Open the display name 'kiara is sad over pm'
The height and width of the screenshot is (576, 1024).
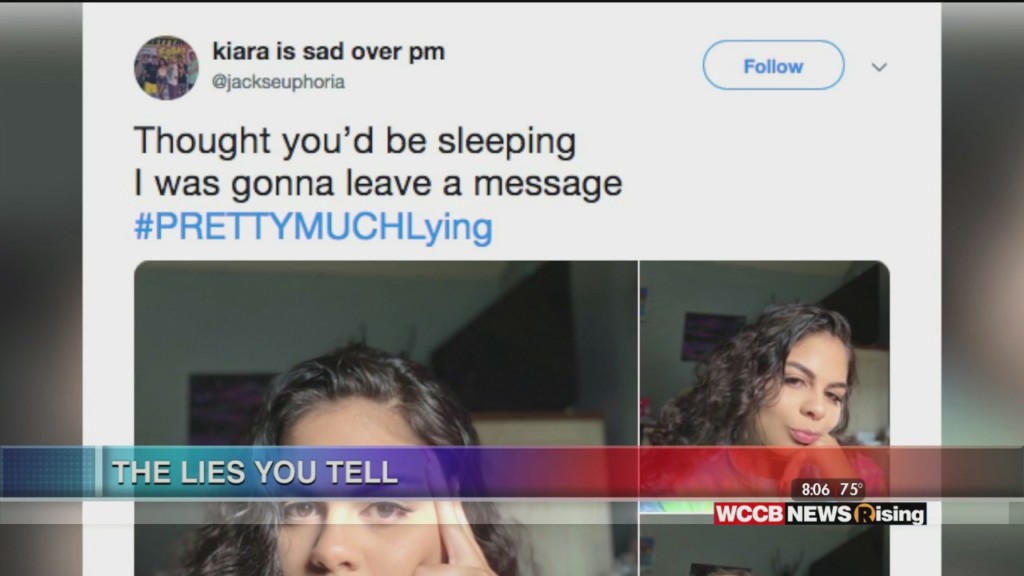click(328, 52)
